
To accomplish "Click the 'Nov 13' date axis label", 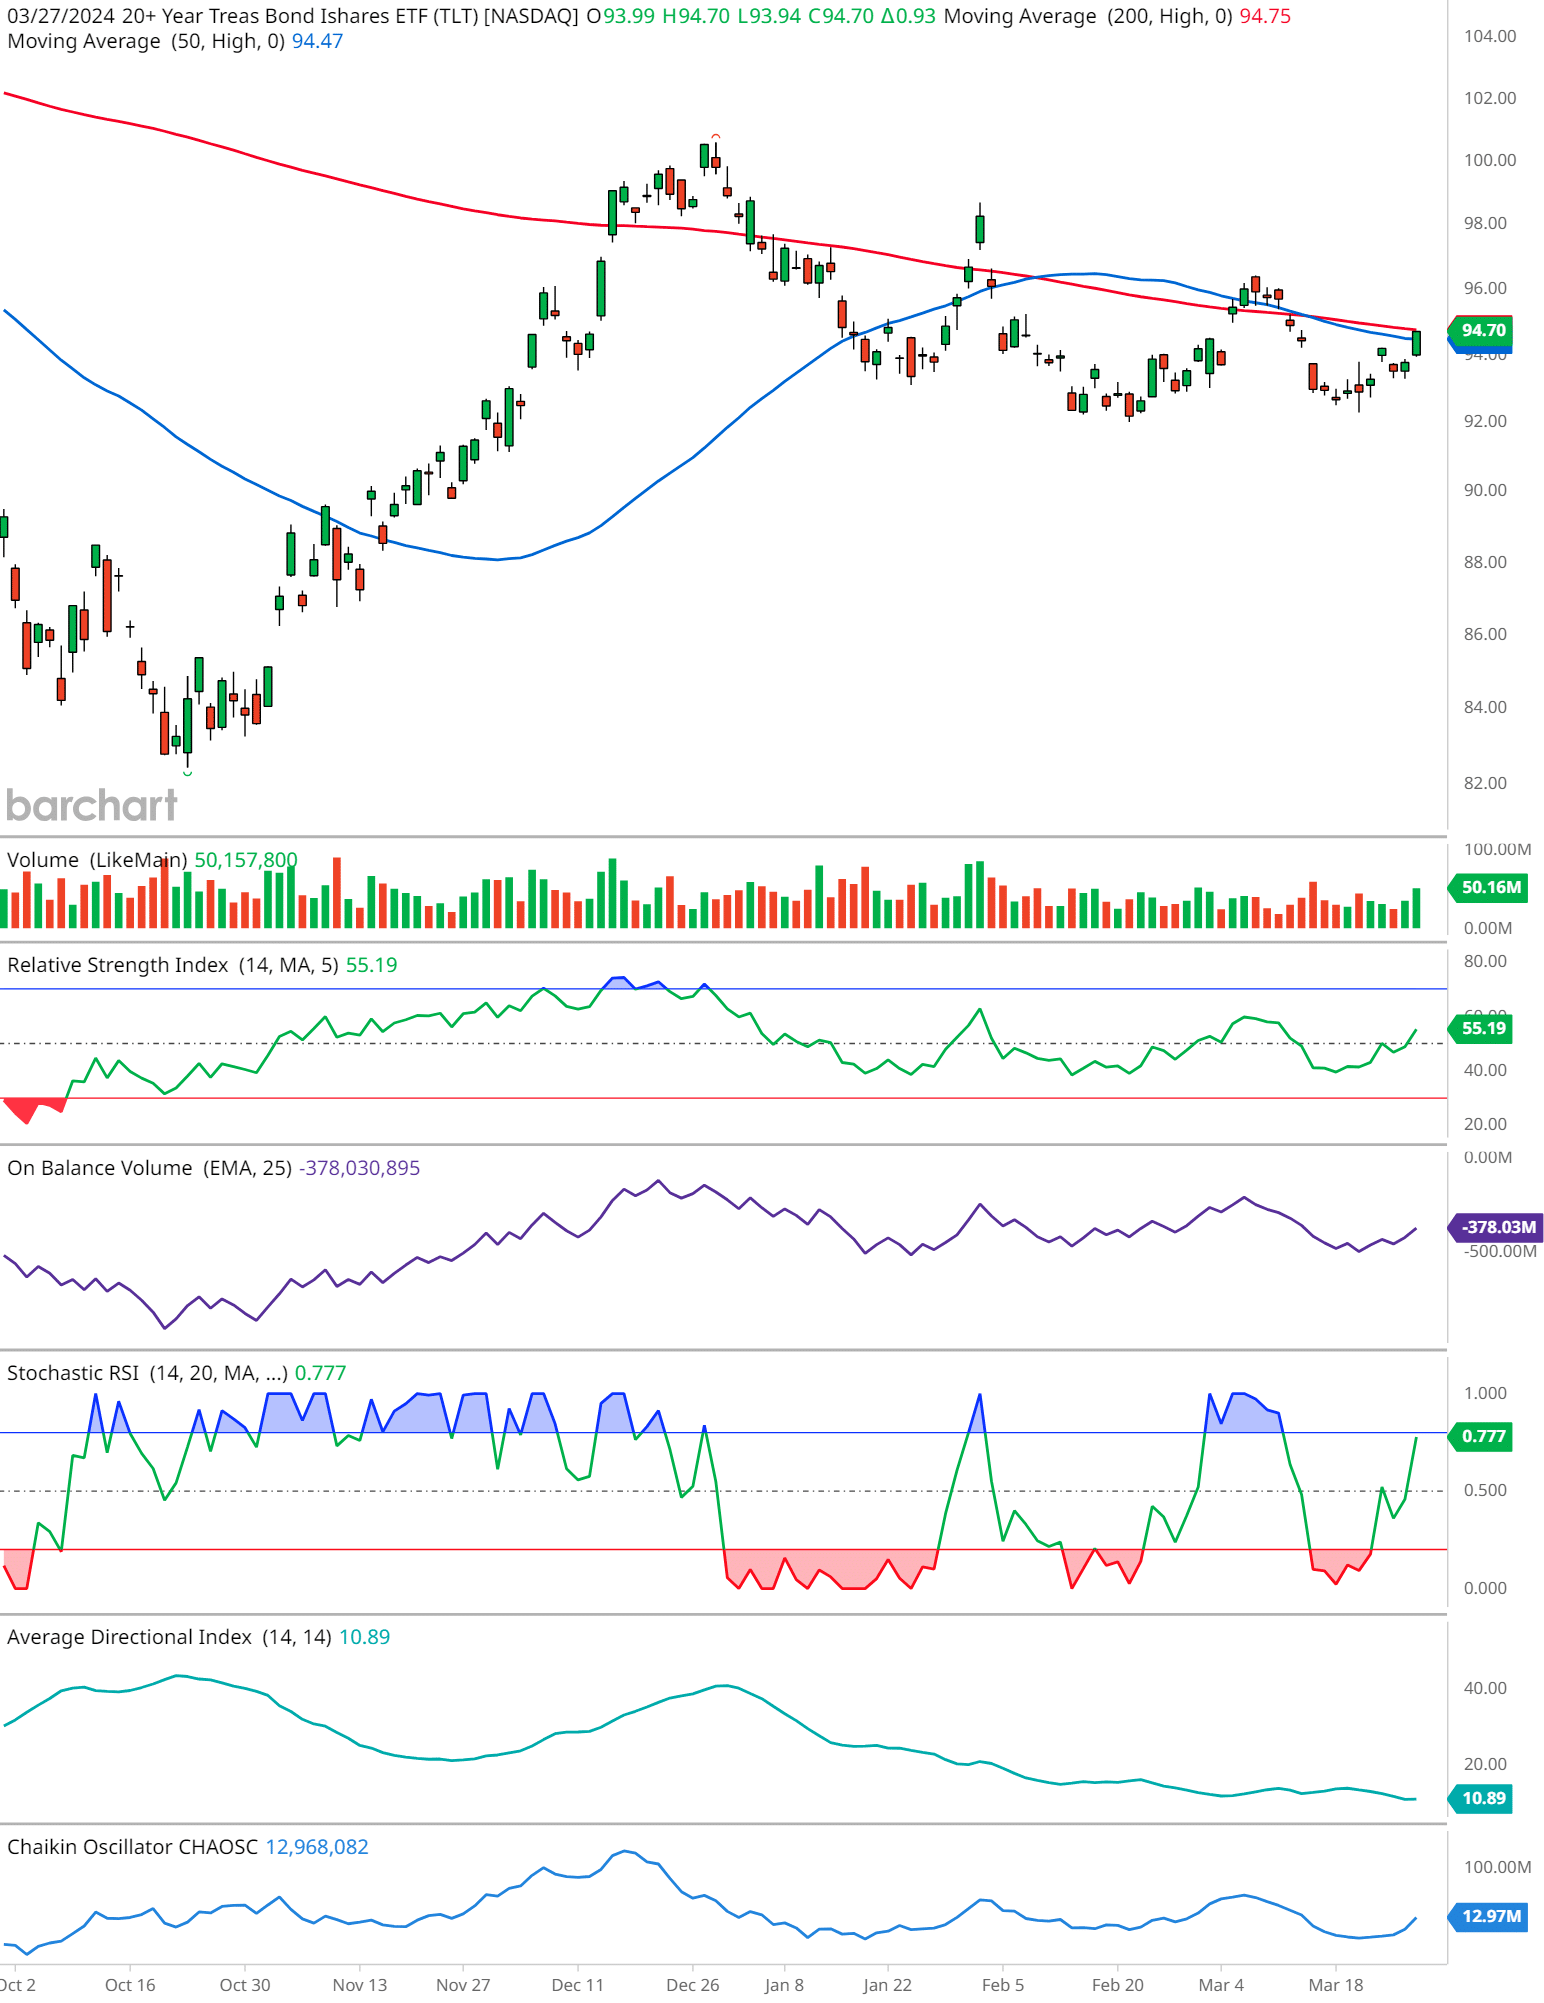I will [x=360, y=1985].
